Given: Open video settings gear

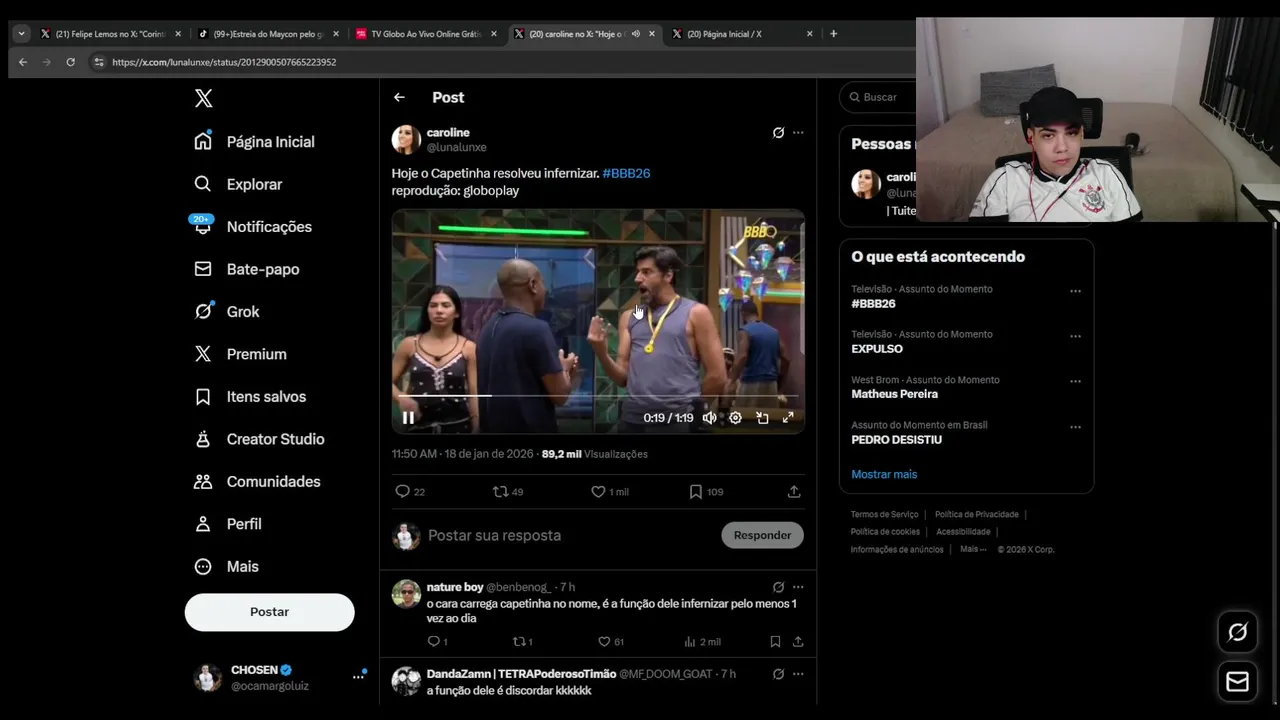Looking at the screenshot, I should click(735, 418).
